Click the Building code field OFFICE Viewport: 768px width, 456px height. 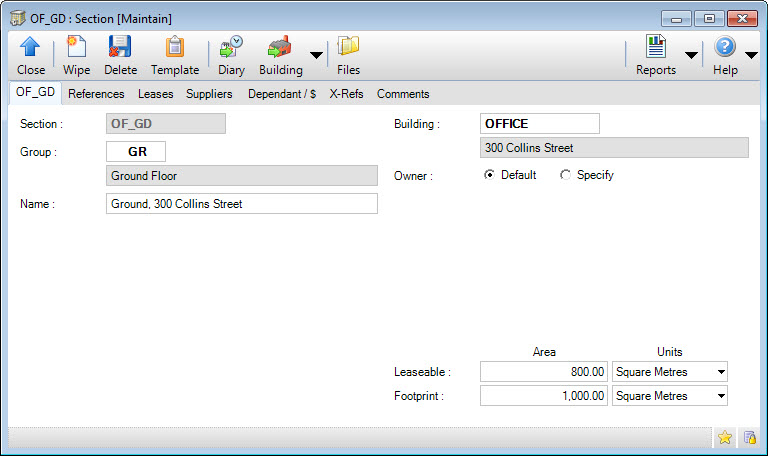click(540, 123)
